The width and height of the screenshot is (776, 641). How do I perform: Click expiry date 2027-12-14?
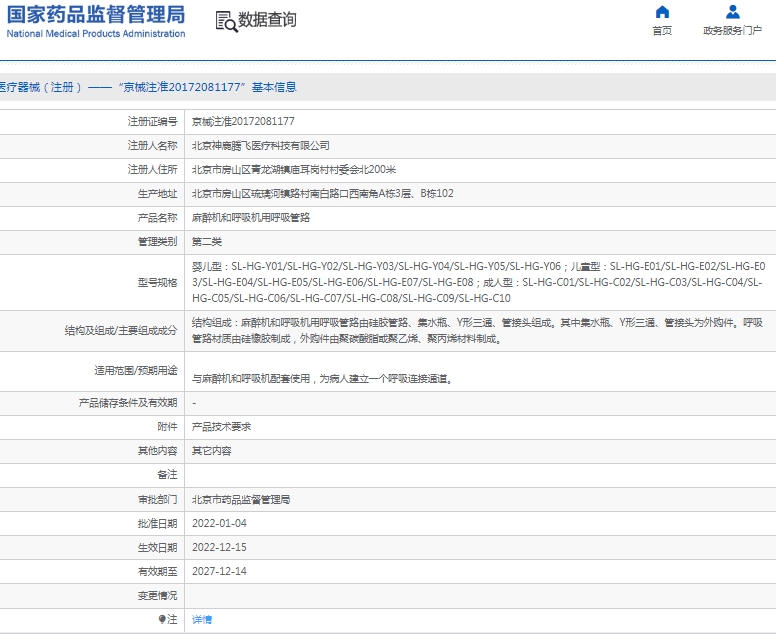click(219, 571)
